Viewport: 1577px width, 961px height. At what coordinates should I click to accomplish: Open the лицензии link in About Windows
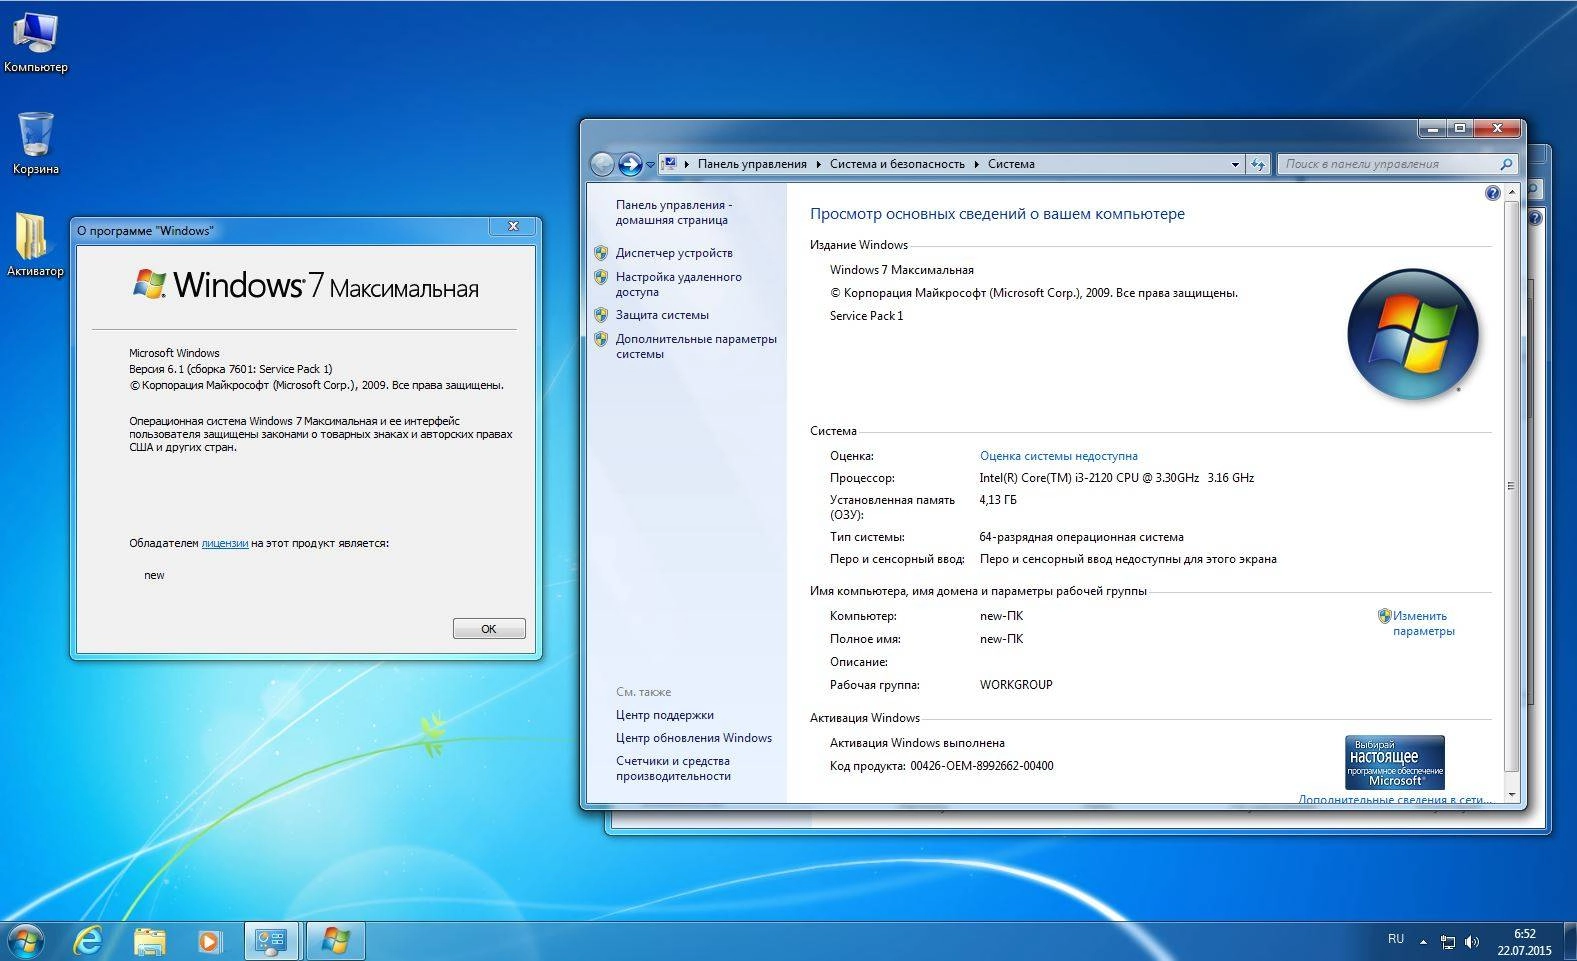(x=225, y=543)
